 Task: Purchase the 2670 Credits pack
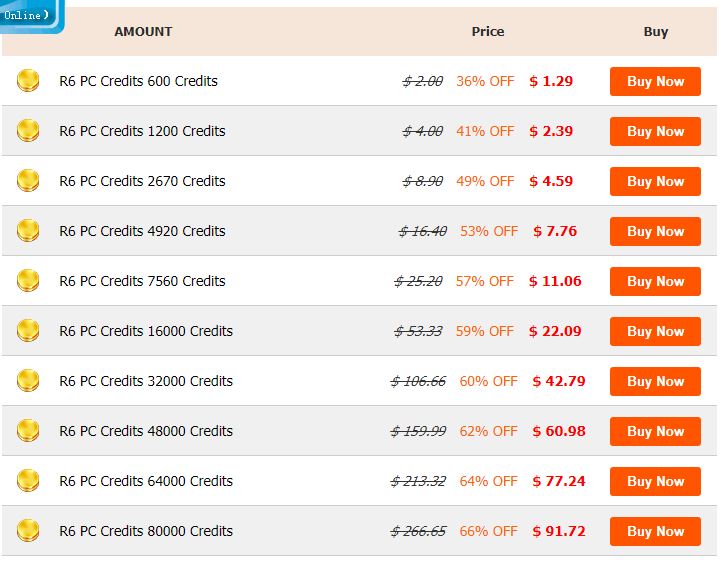(x=655, y=182)
